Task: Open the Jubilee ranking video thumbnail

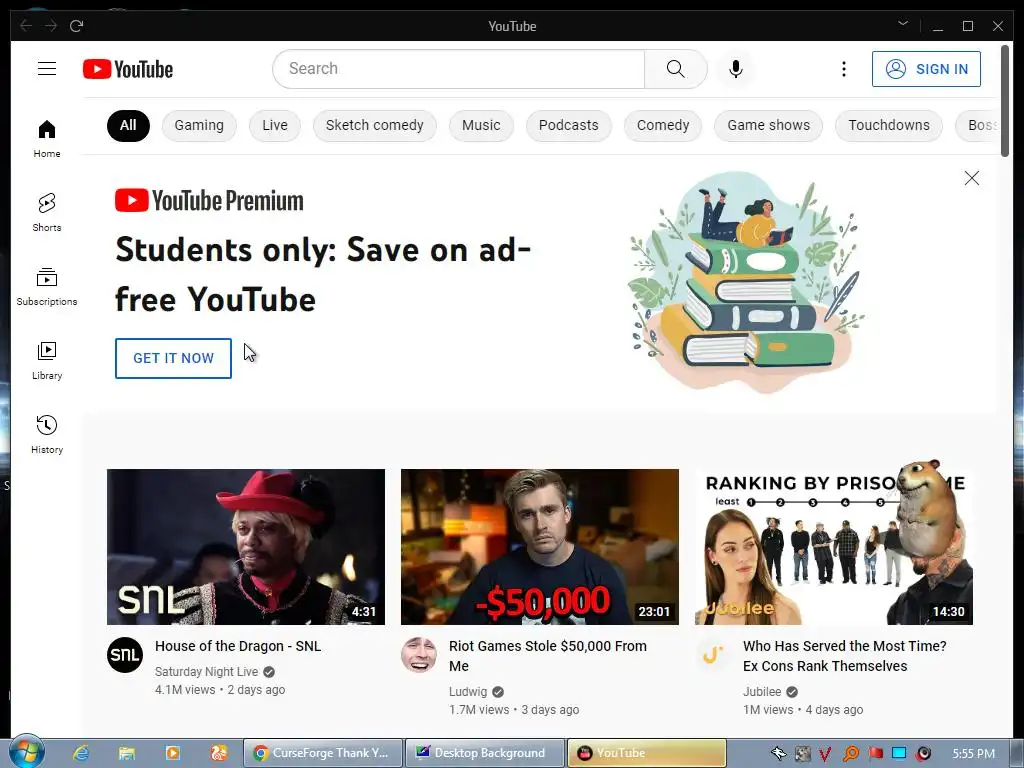Action: (833, 547)
